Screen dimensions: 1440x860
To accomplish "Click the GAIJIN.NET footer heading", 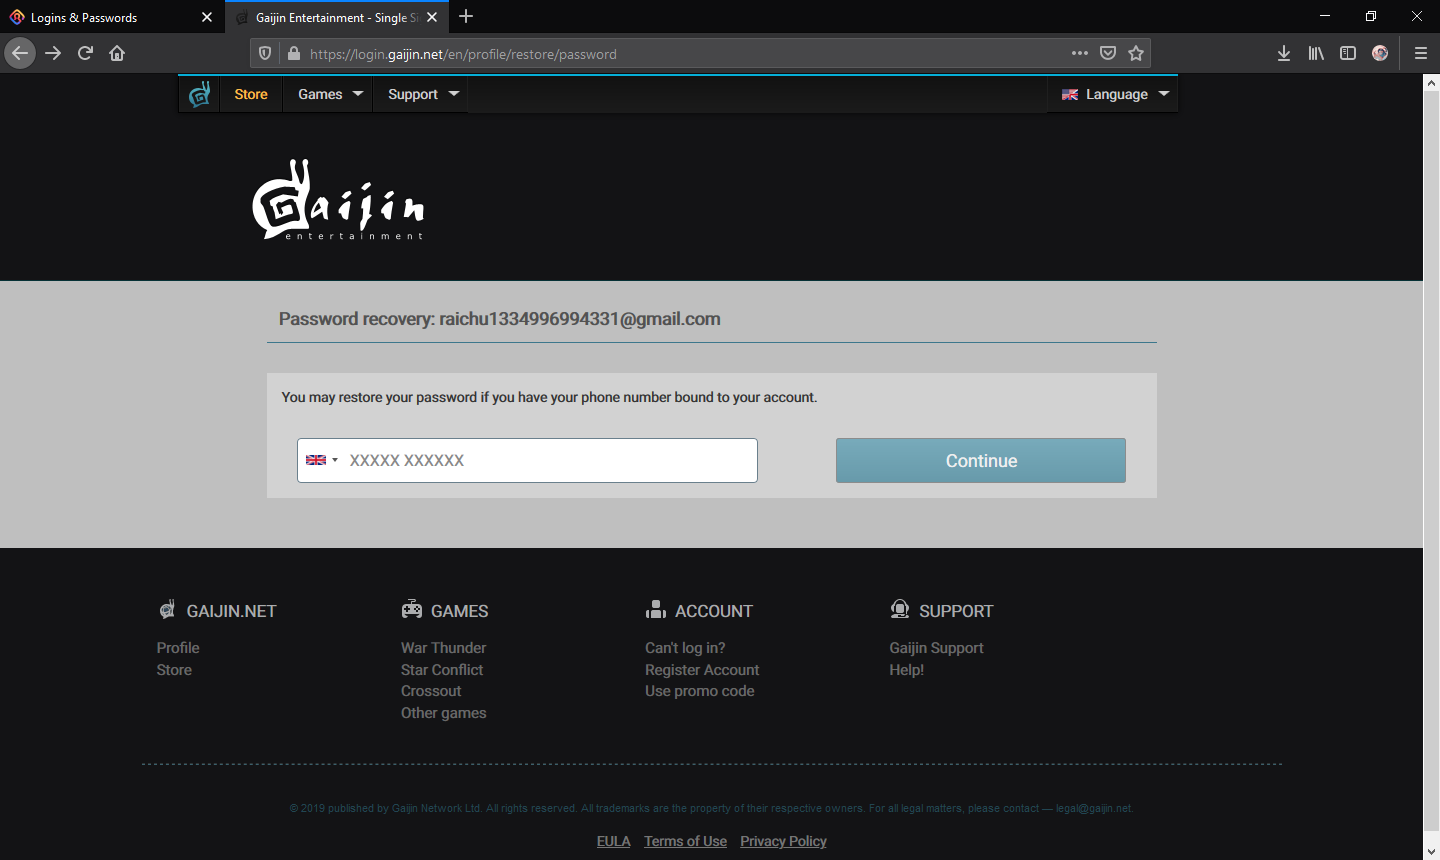I will pos(231,611).
